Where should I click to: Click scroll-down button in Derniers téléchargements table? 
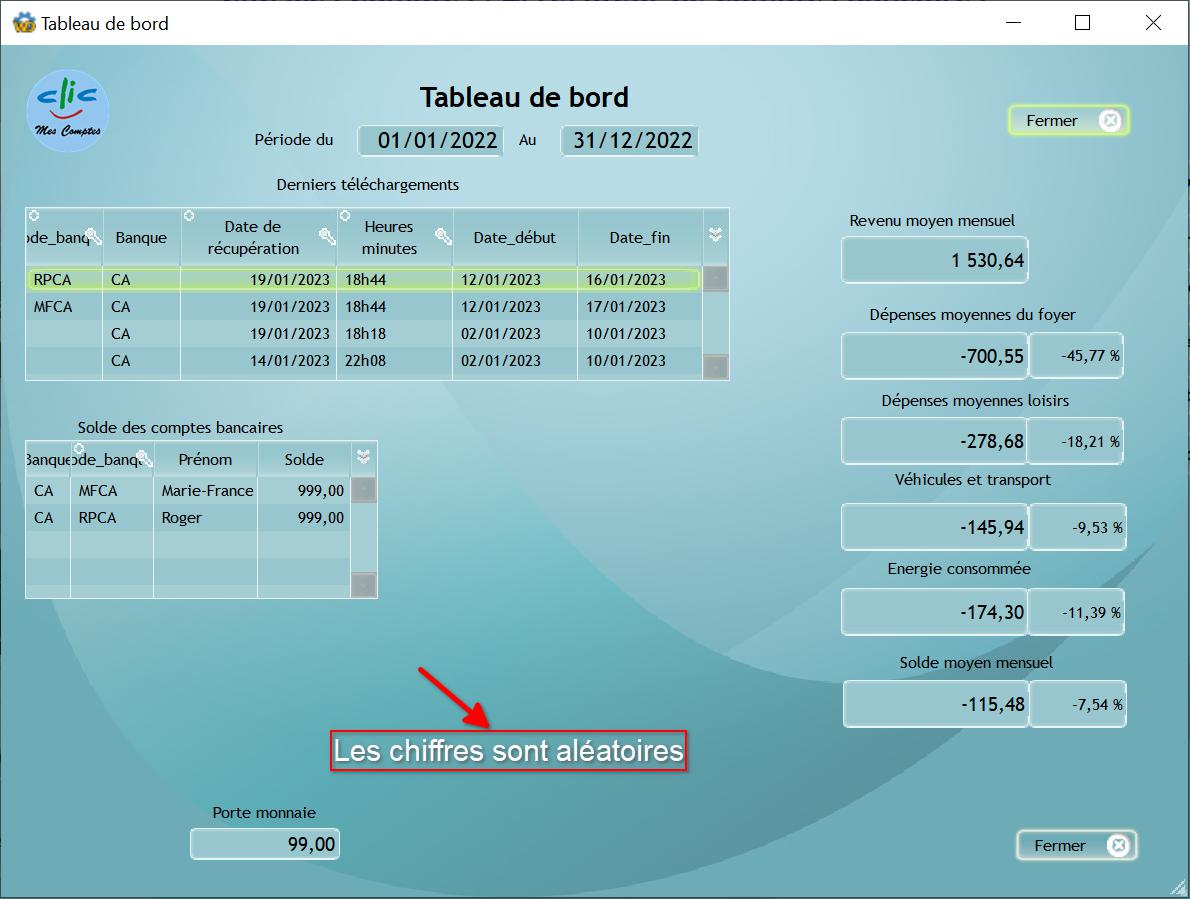pos(716,366)
